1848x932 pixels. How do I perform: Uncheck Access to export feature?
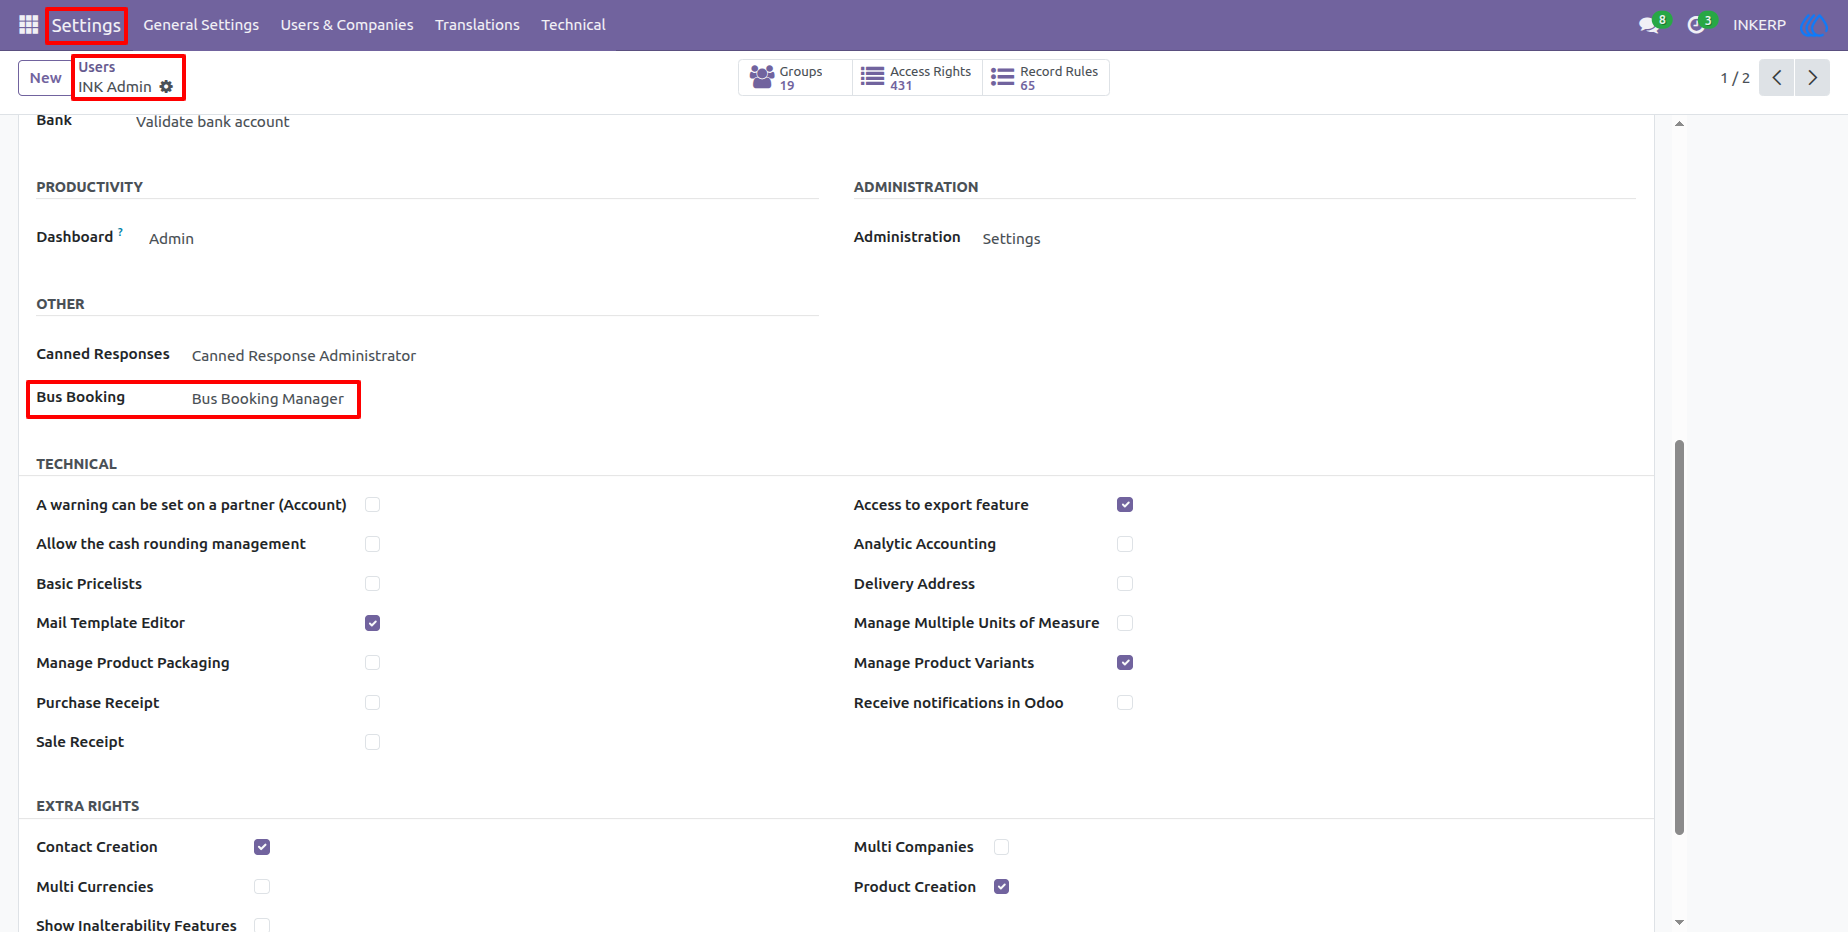[x=1125, y=505]
